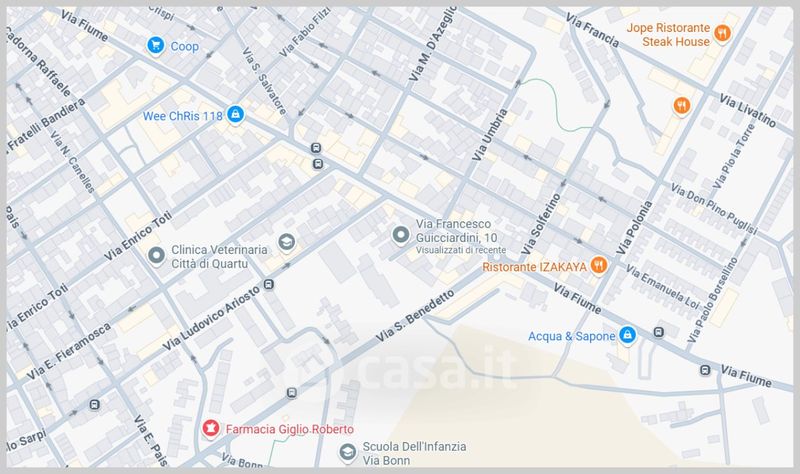
Task: Click the Ristorante IZAKAYA text label
Action: click(x=534, y=267)
